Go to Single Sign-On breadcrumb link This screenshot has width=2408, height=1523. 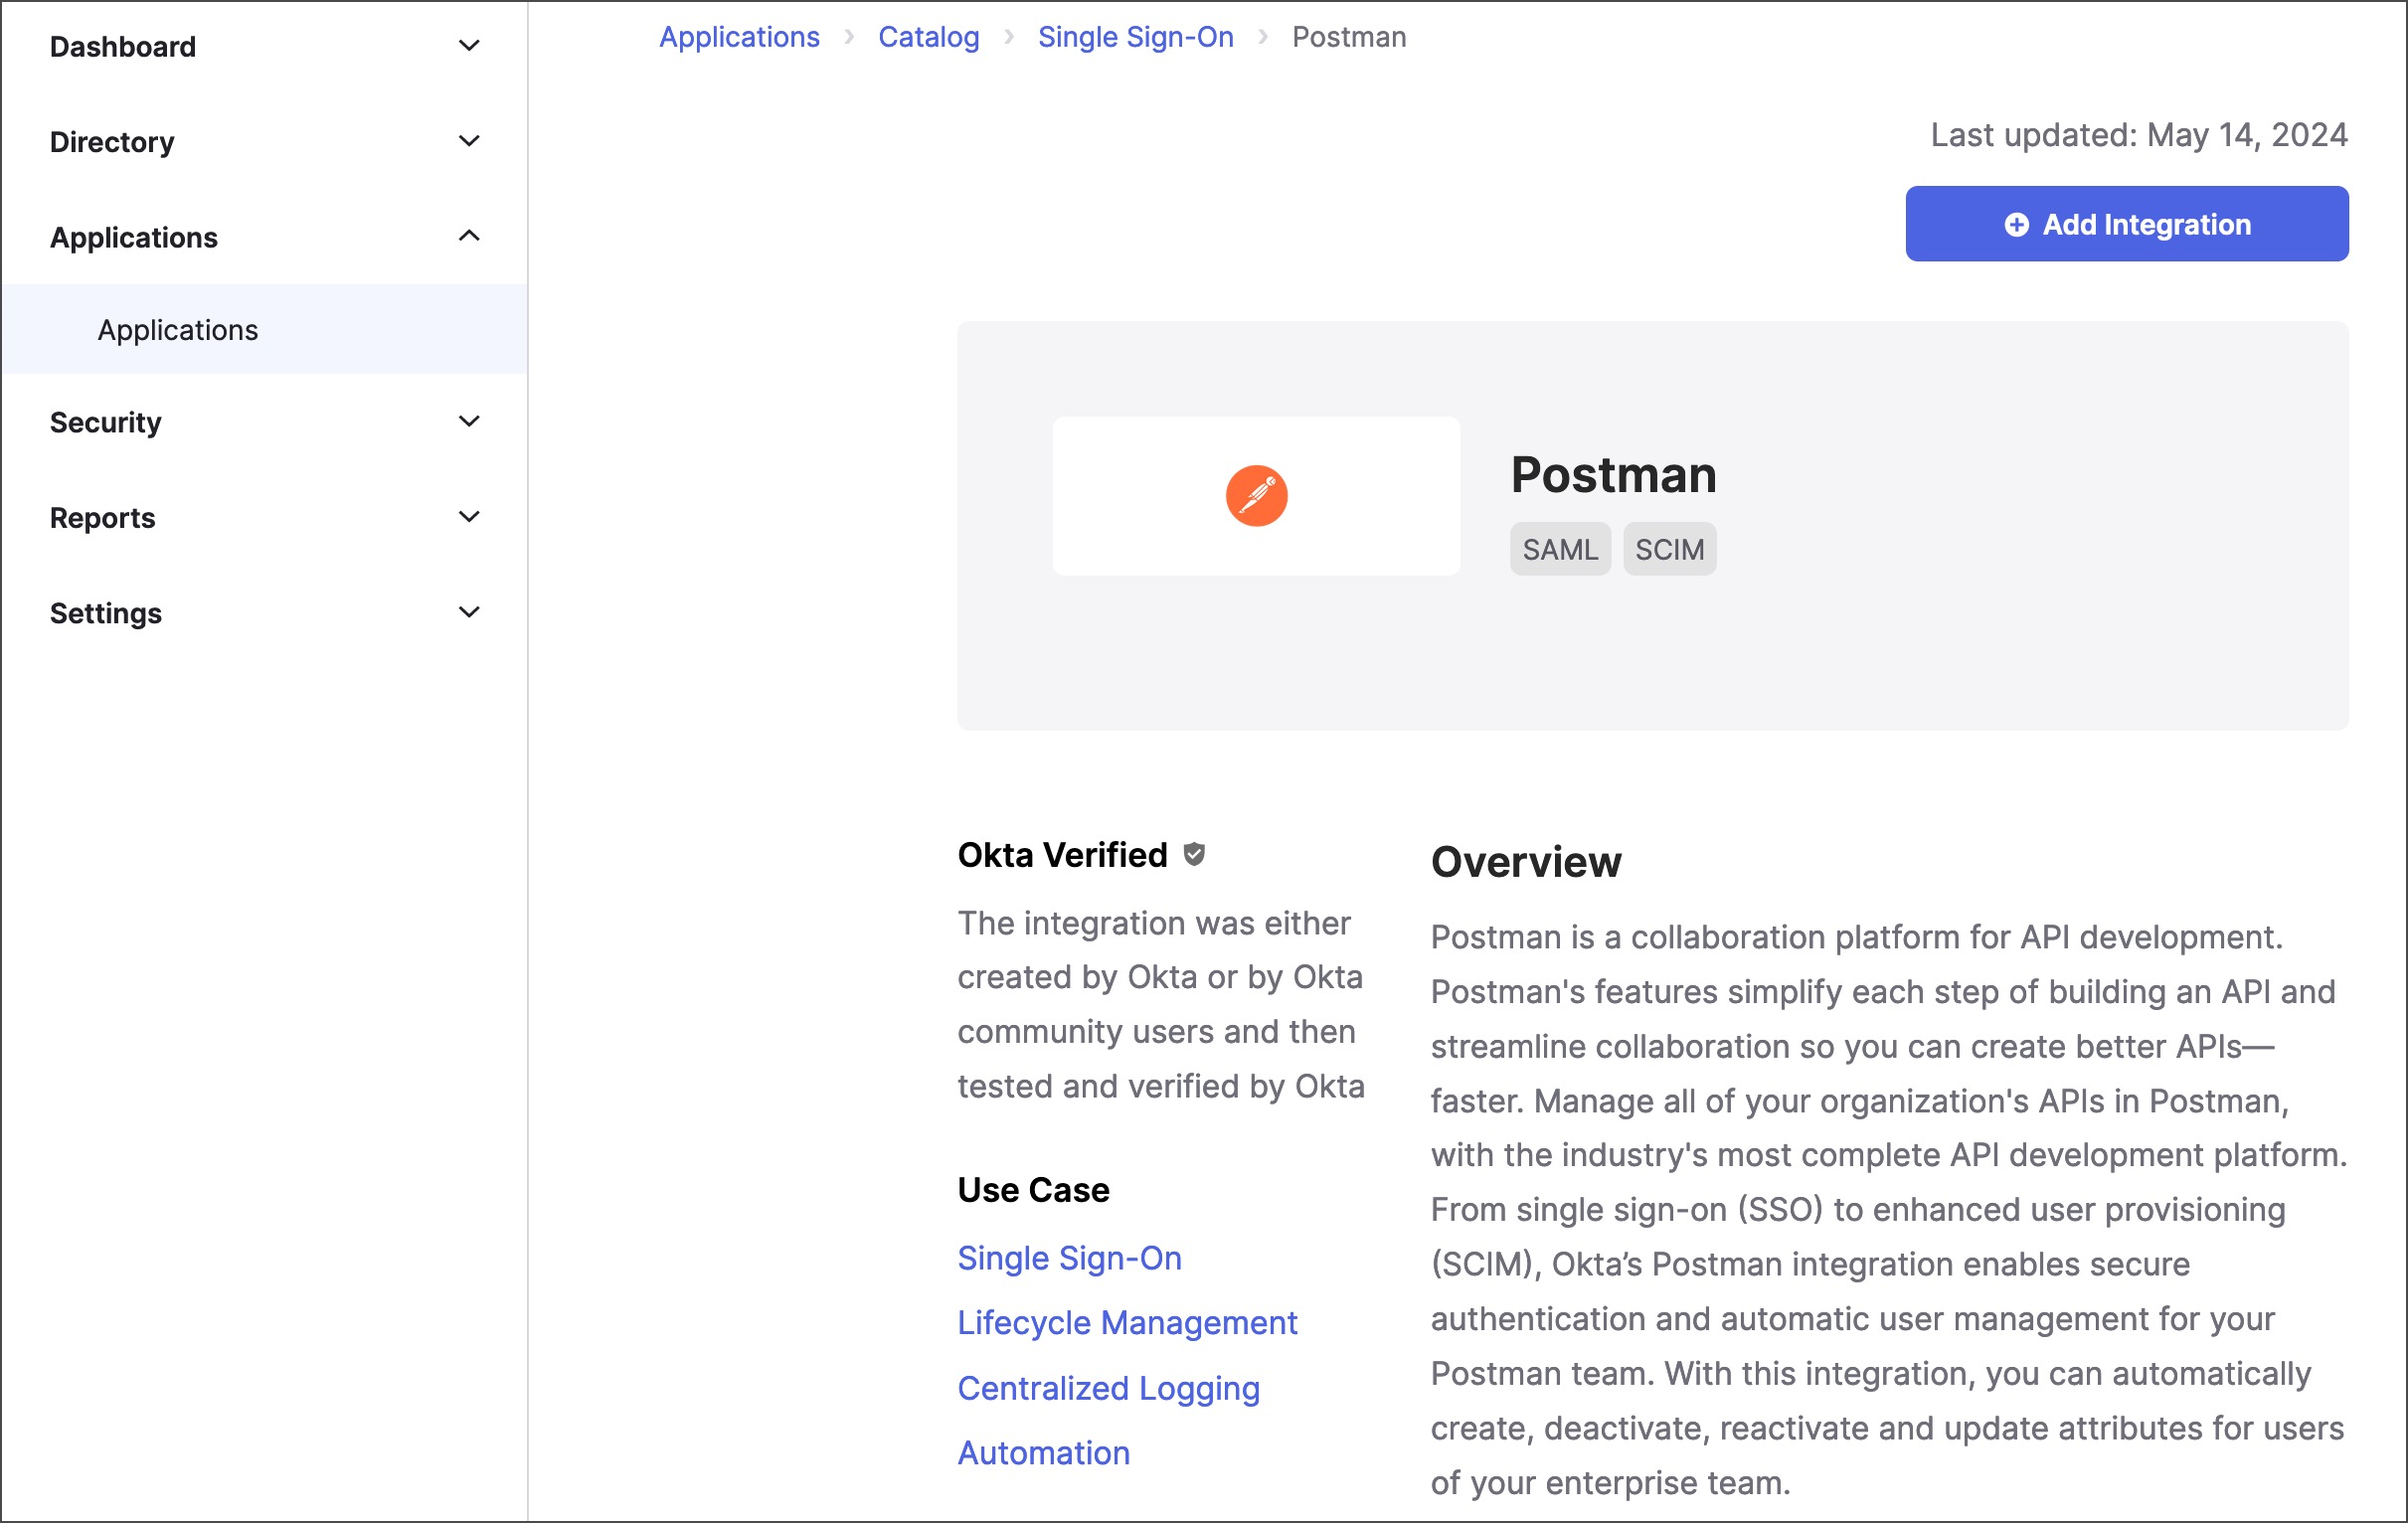pos(1135,37)
